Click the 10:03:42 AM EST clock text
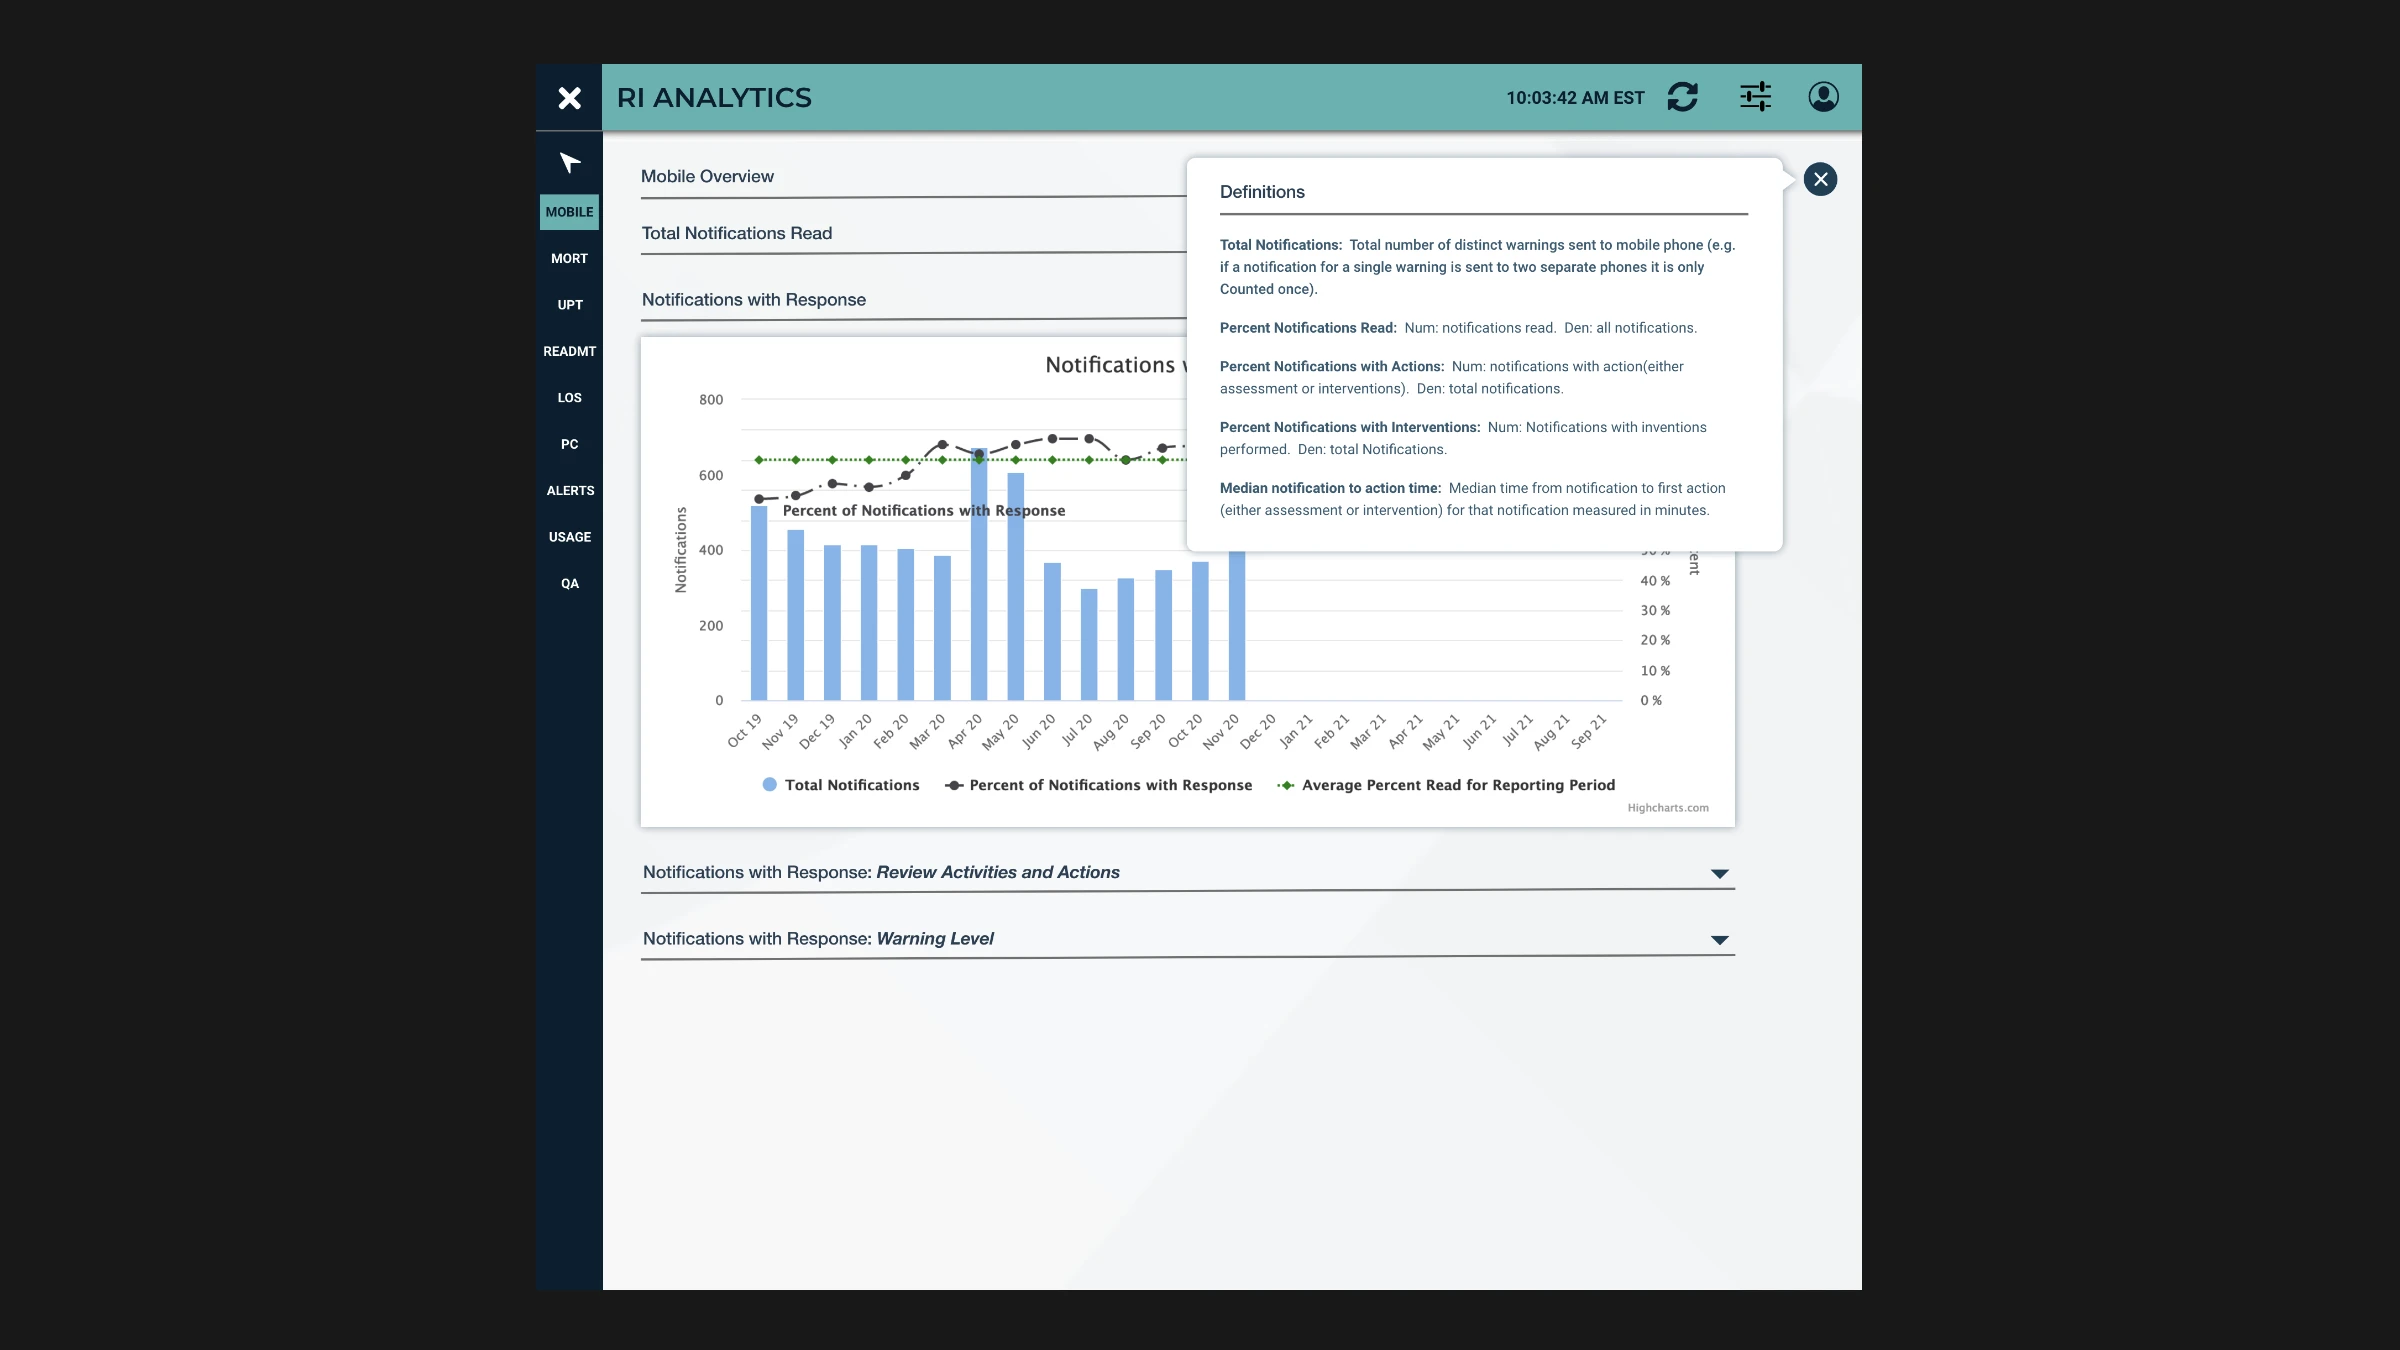The image size is (2400, 1350). coord(1575,98)
